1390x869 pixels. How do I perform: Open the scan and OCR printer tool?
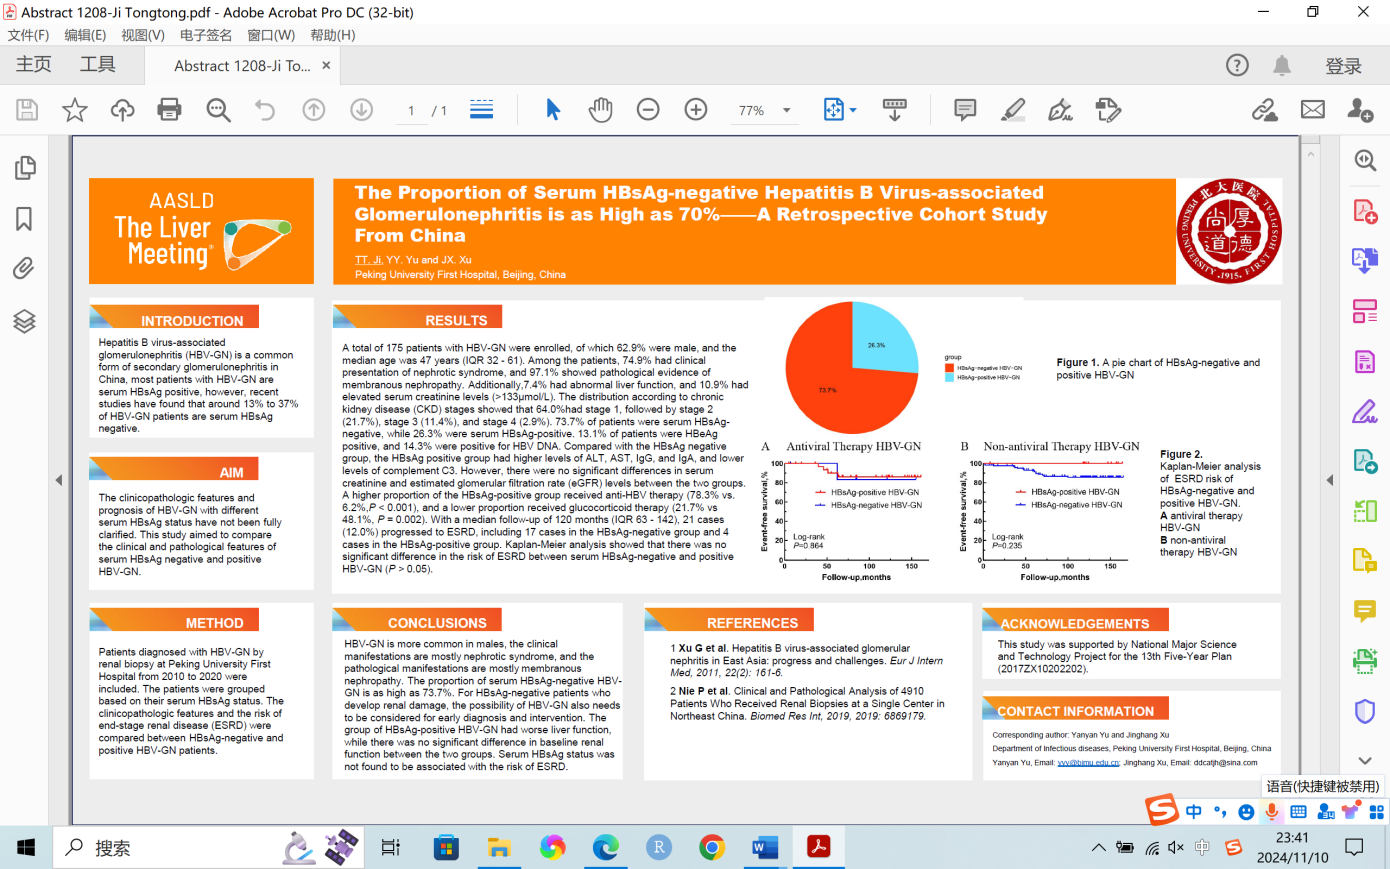tap(1365, 660)
